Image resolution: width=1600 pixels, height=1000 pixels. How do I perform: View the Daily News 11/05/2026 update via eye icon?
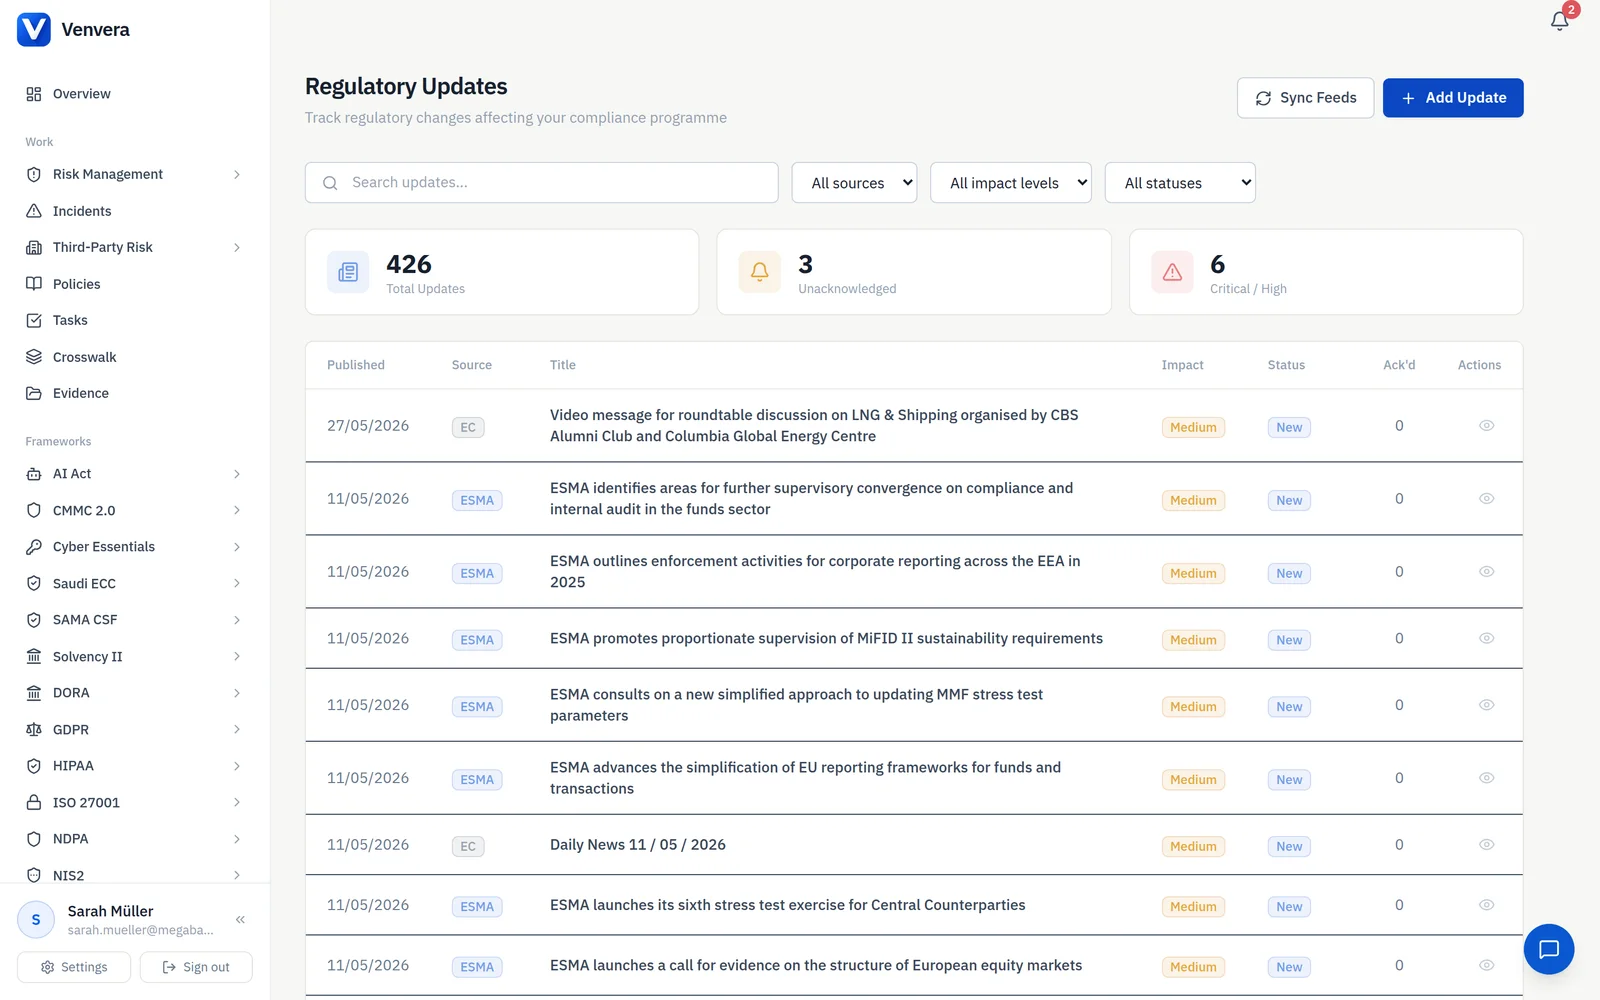[x=1486, y=845]
